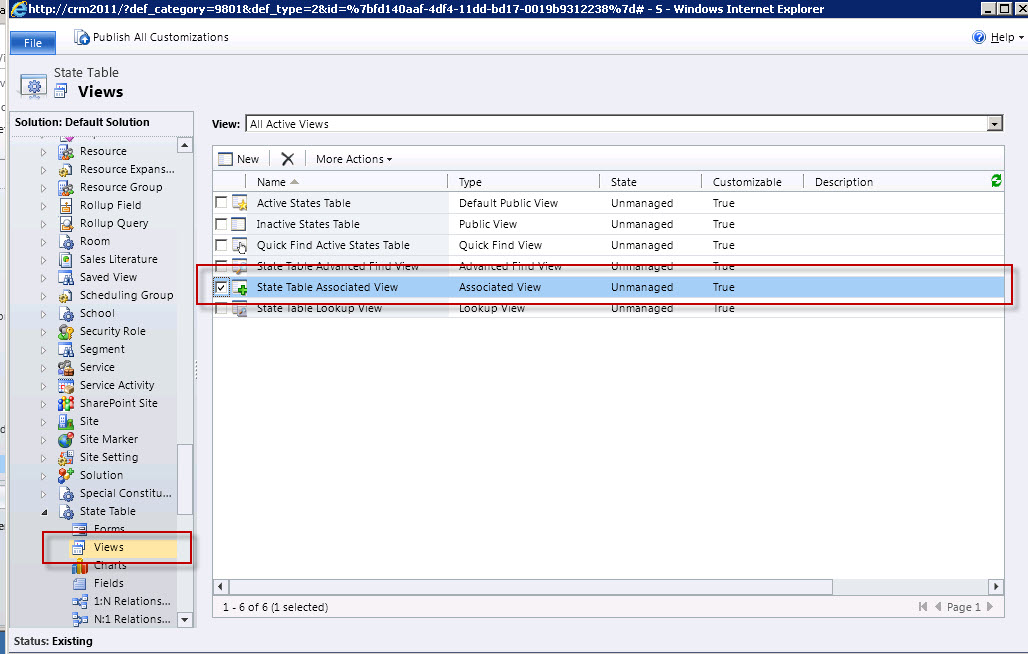Screen dimensions: 1028x654
Task: Click the Site Marker globe icon
Action: coord(66,440)
